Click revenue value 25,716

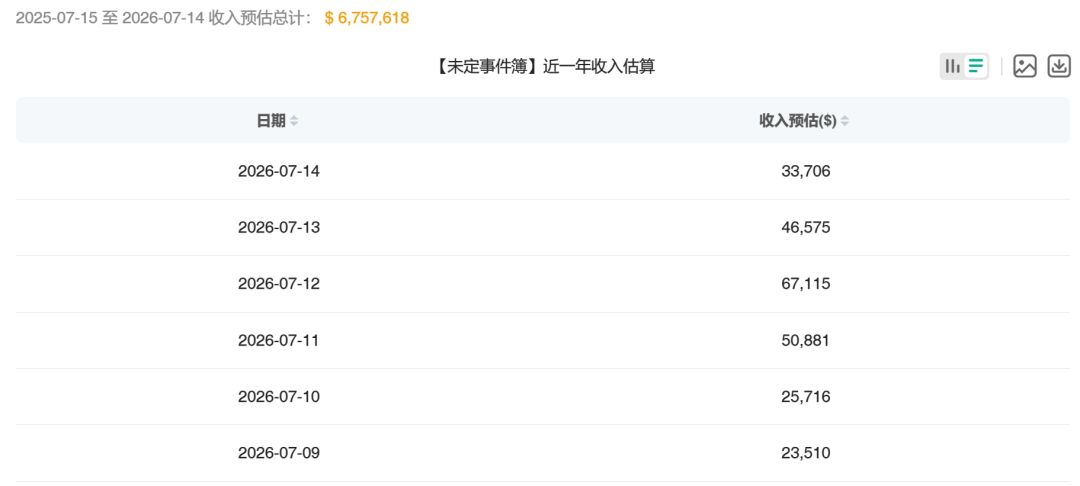coord(806,397)
